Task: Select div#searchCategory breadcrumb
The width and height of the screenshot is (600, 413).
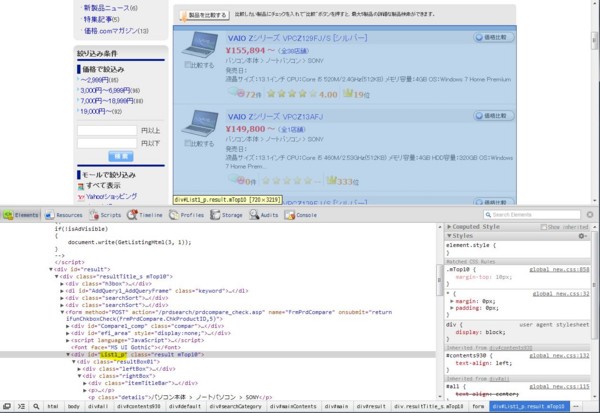Action: pos(235,406)
